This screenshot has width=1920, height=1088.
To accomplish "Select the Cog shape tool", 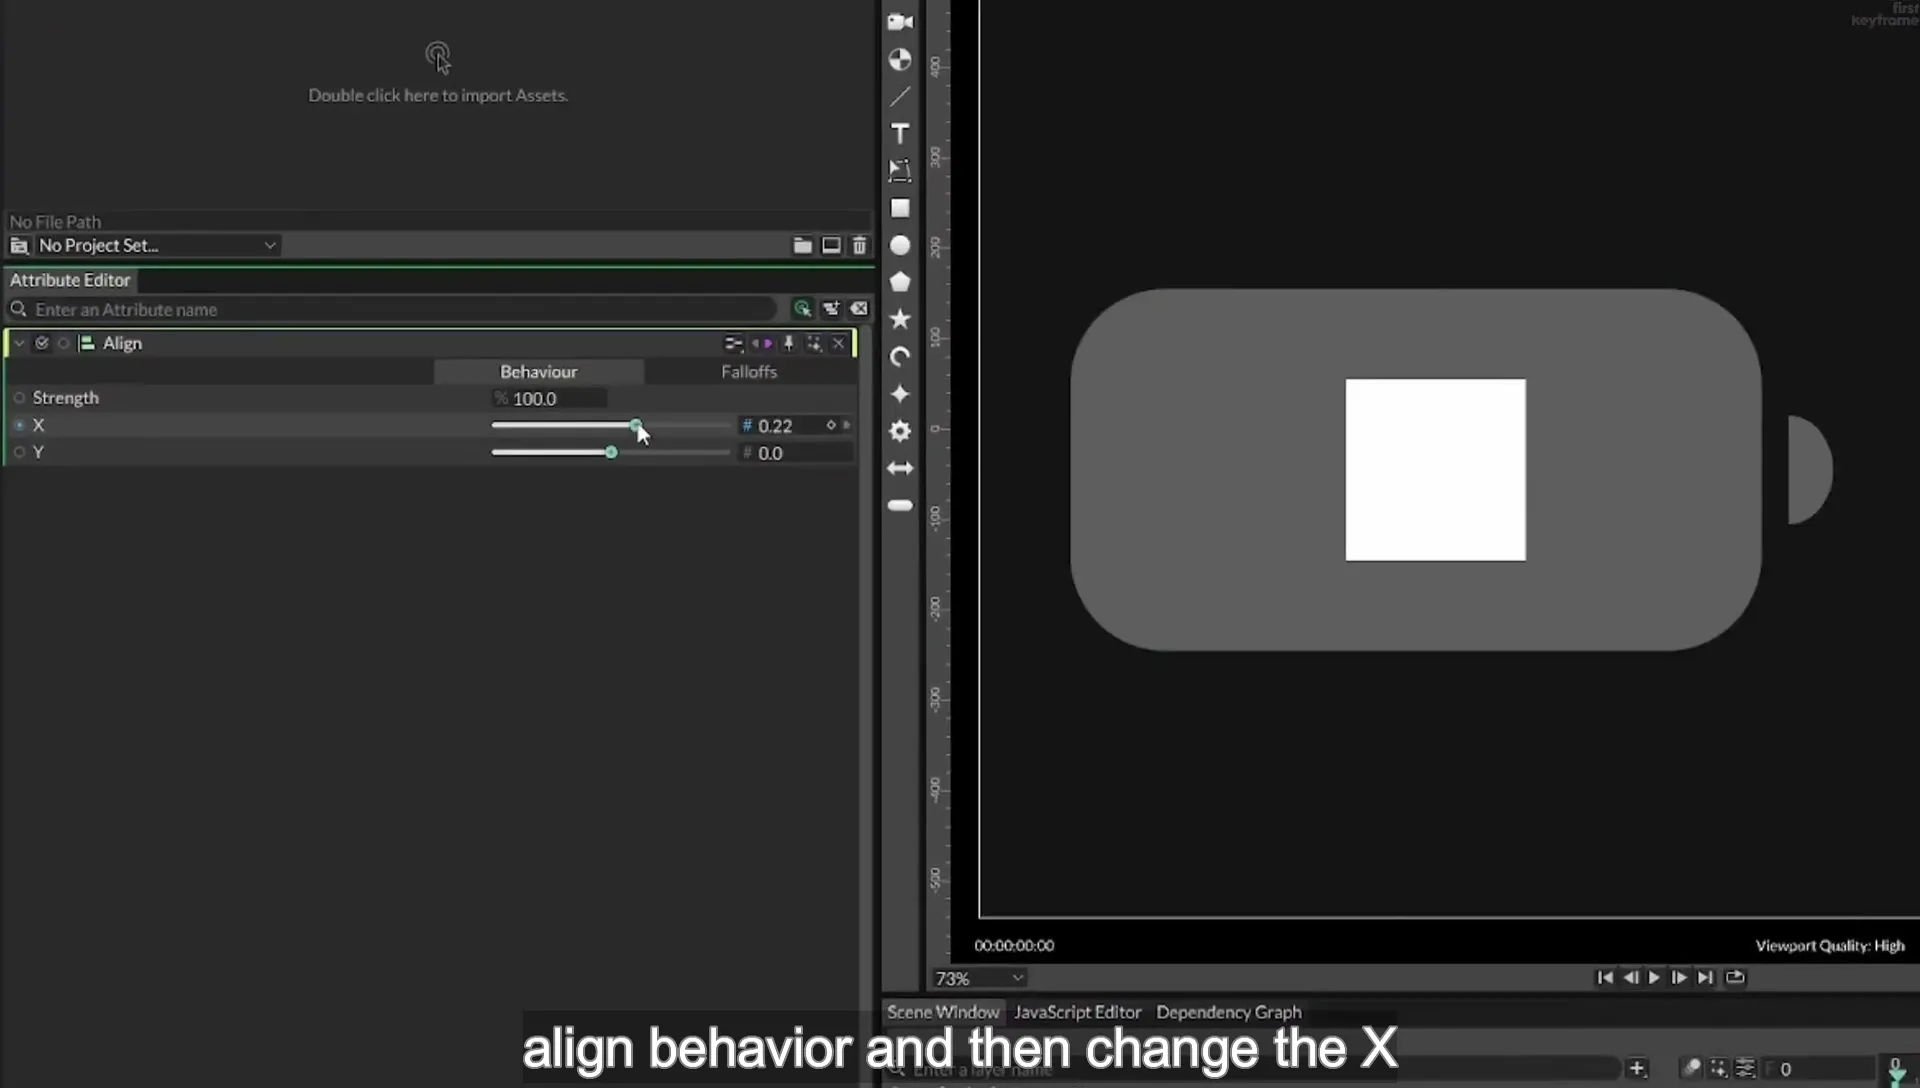I will click(900, 431).
